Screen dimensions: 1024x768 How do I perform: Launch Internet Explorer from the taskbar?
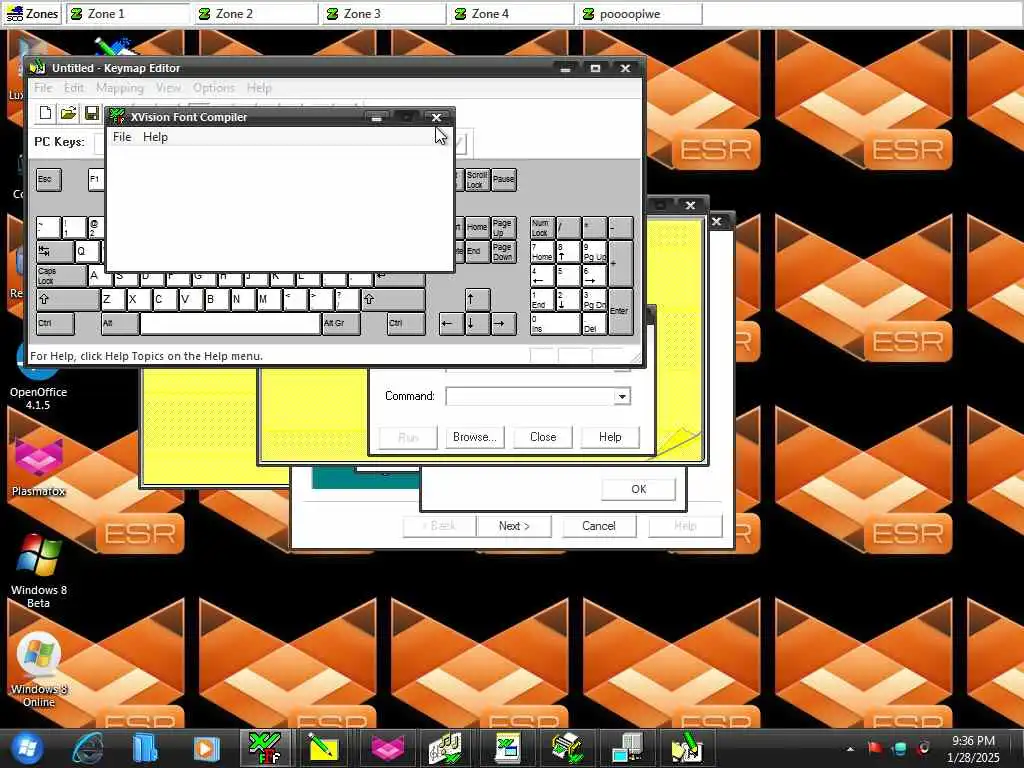[x=88, y=748]
